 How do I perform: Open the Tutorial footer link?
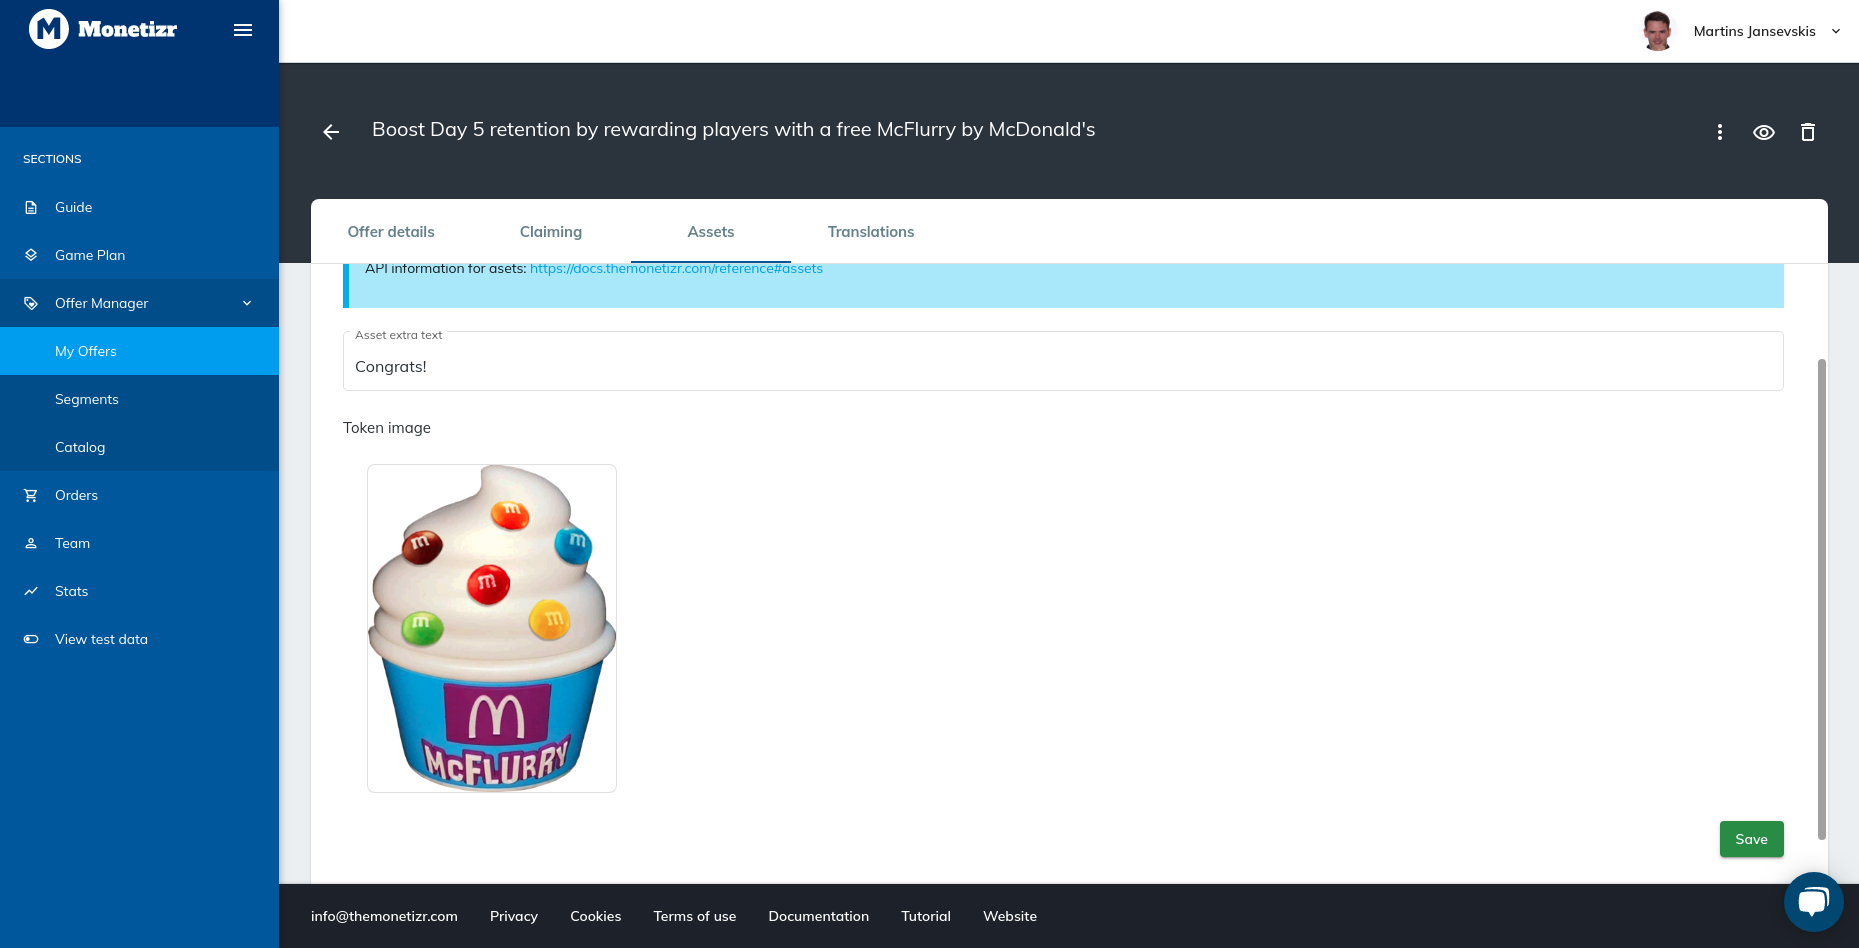pyautogui.click(x=926, y=916)
